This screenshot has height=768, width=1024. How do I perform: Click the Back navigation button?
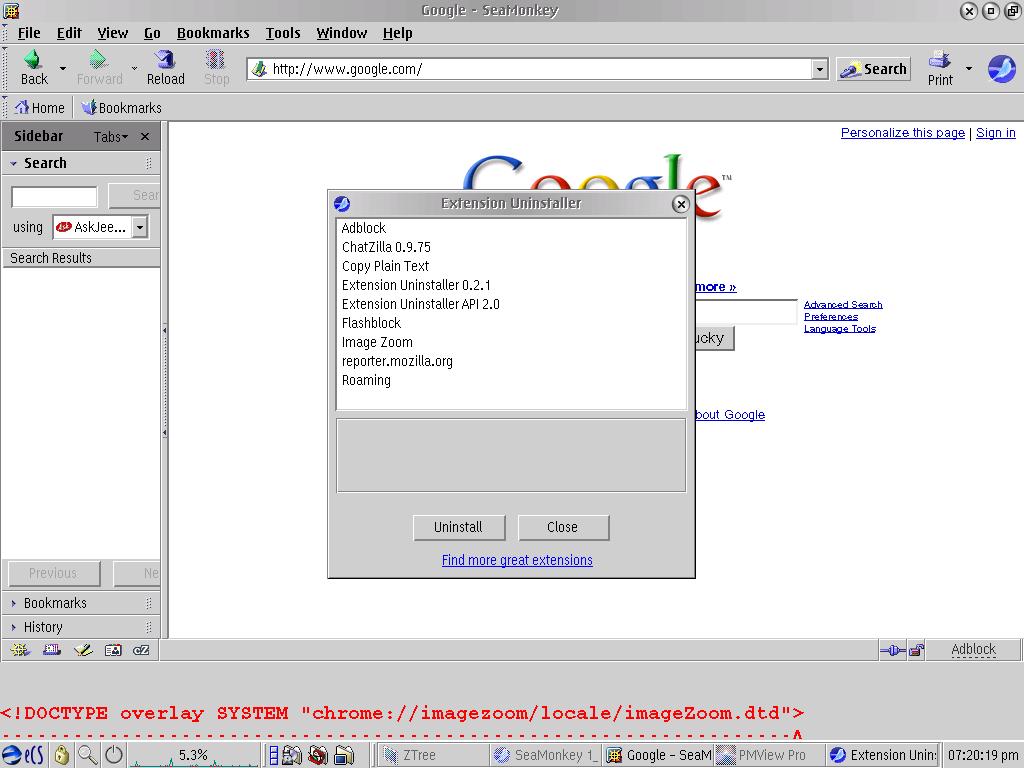point(33,67)
